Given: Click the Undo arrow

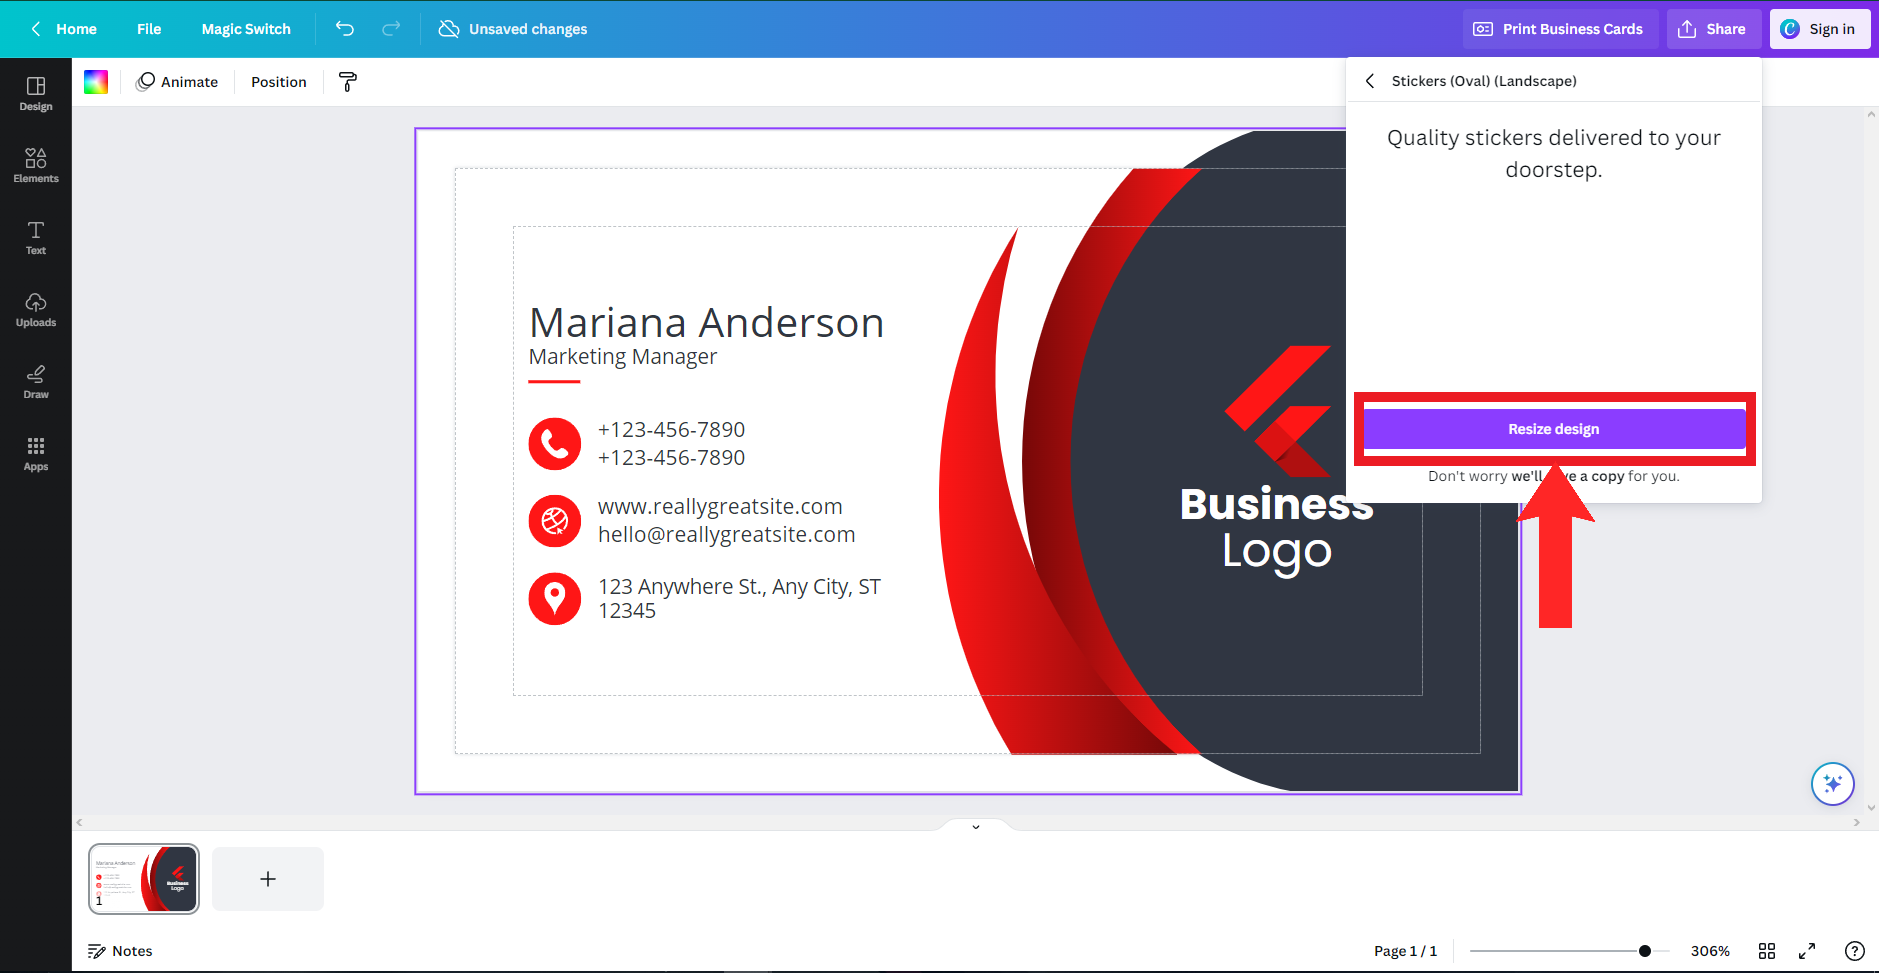Looking at the screenshot, I should pos(345,29).
